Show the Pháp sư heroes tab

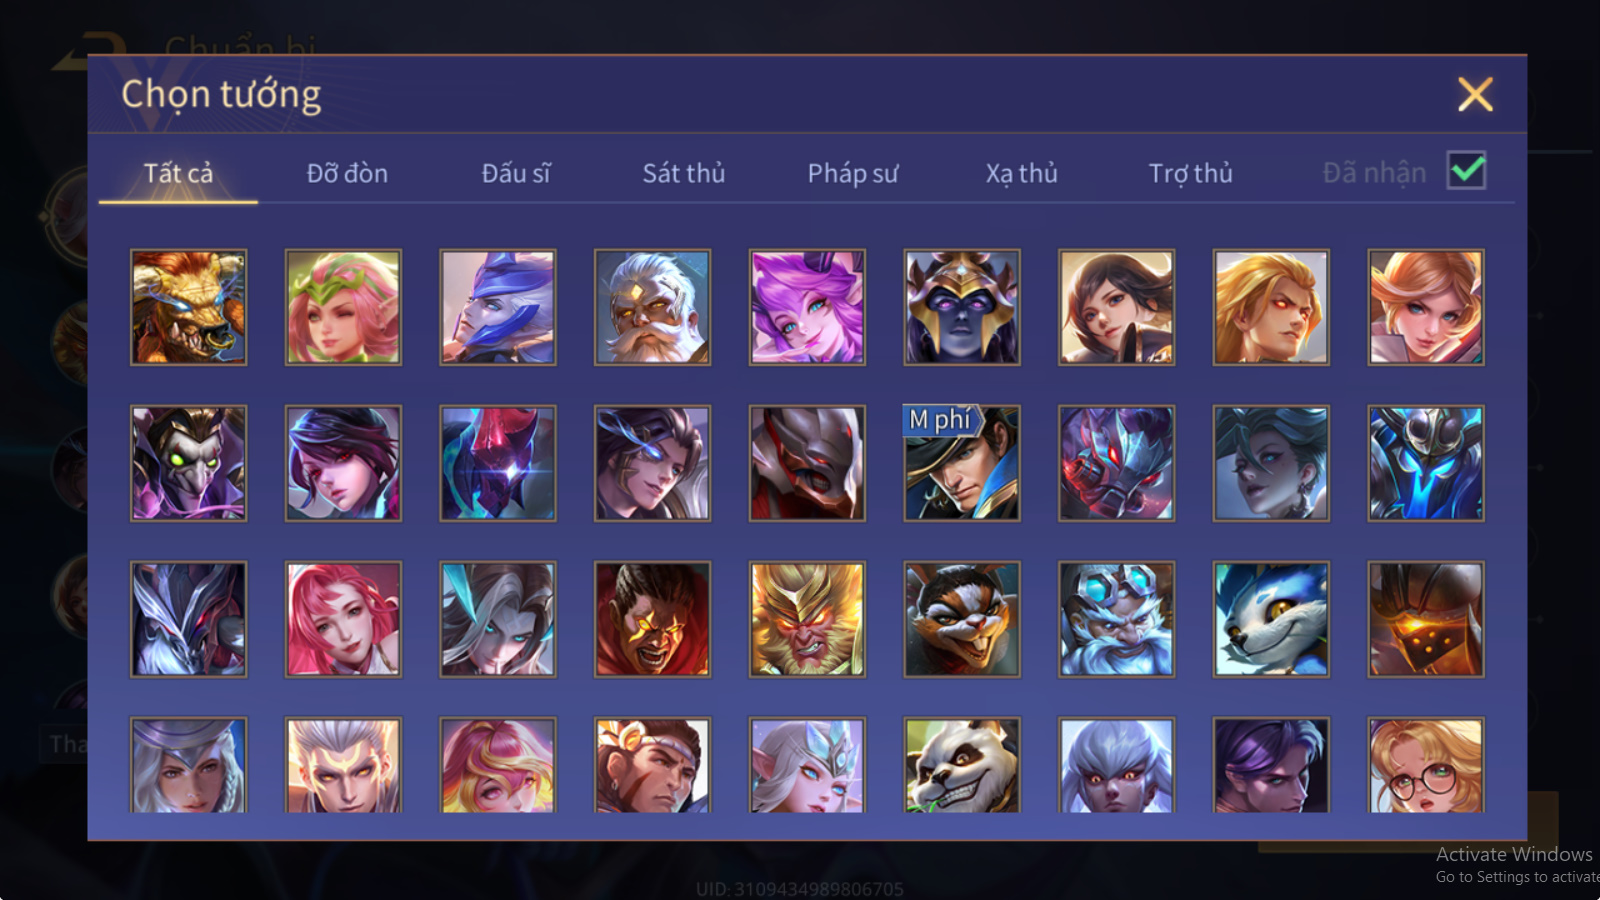point(853,173)
